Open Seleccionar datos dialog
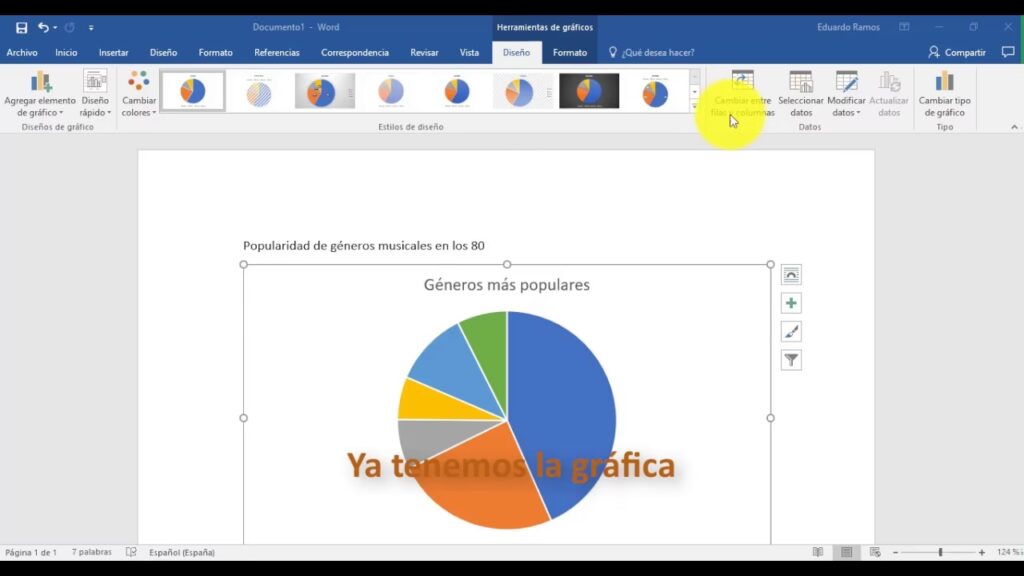The height and width of the screenshot is (576, 1024). click(x=801, y=94)
